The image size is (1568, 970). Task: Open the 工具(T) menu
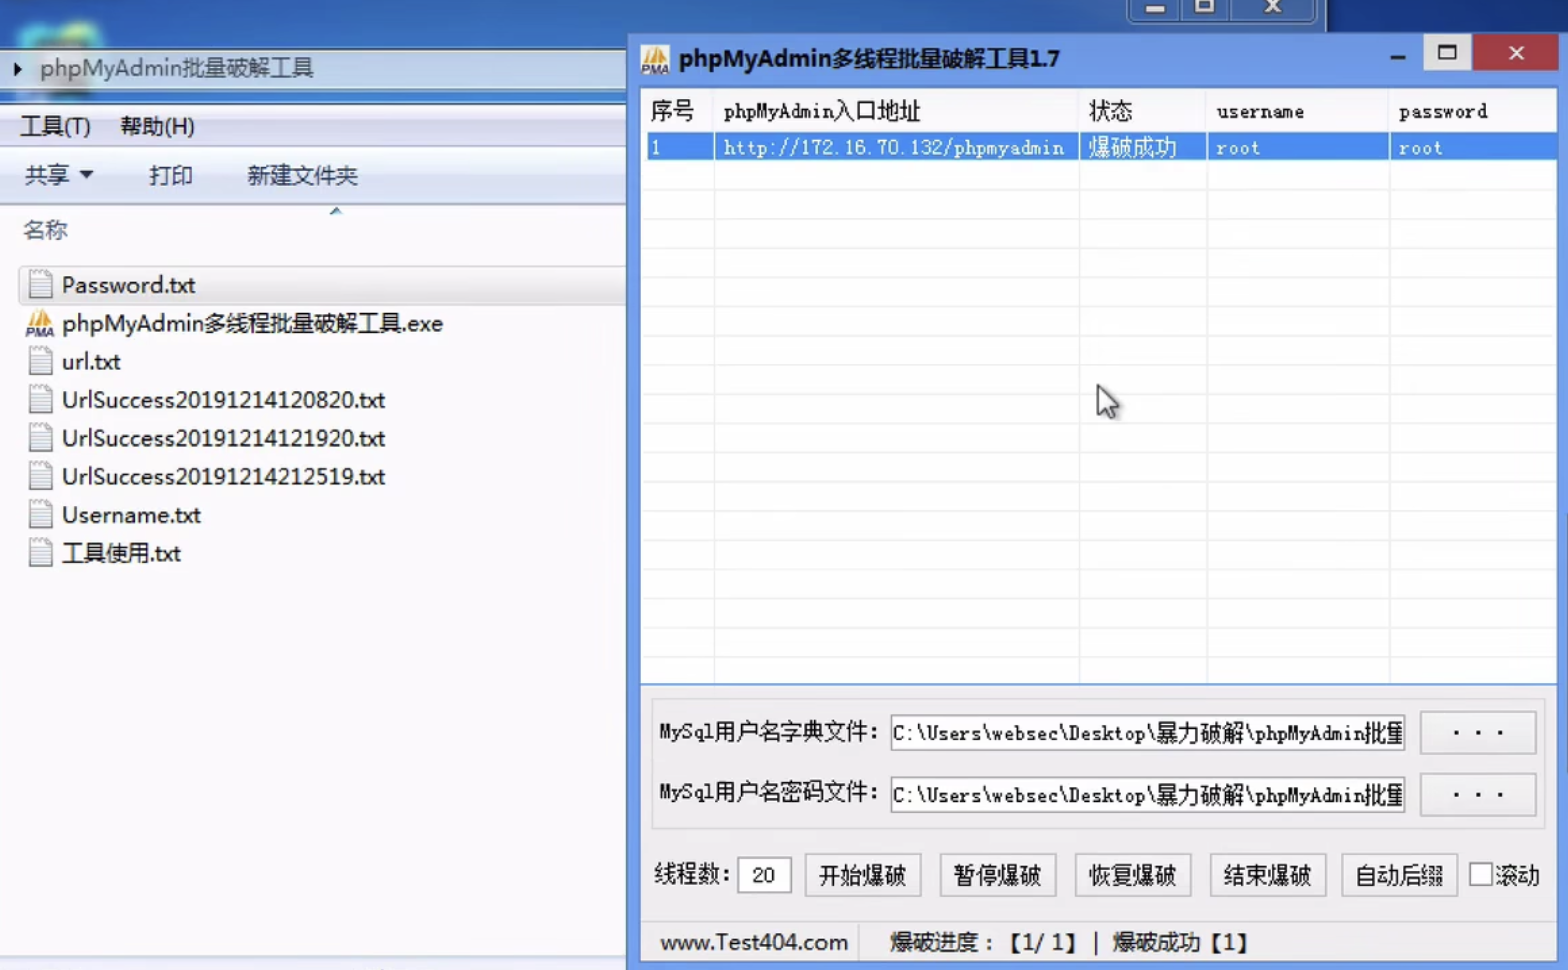click(x=55, y=126)
